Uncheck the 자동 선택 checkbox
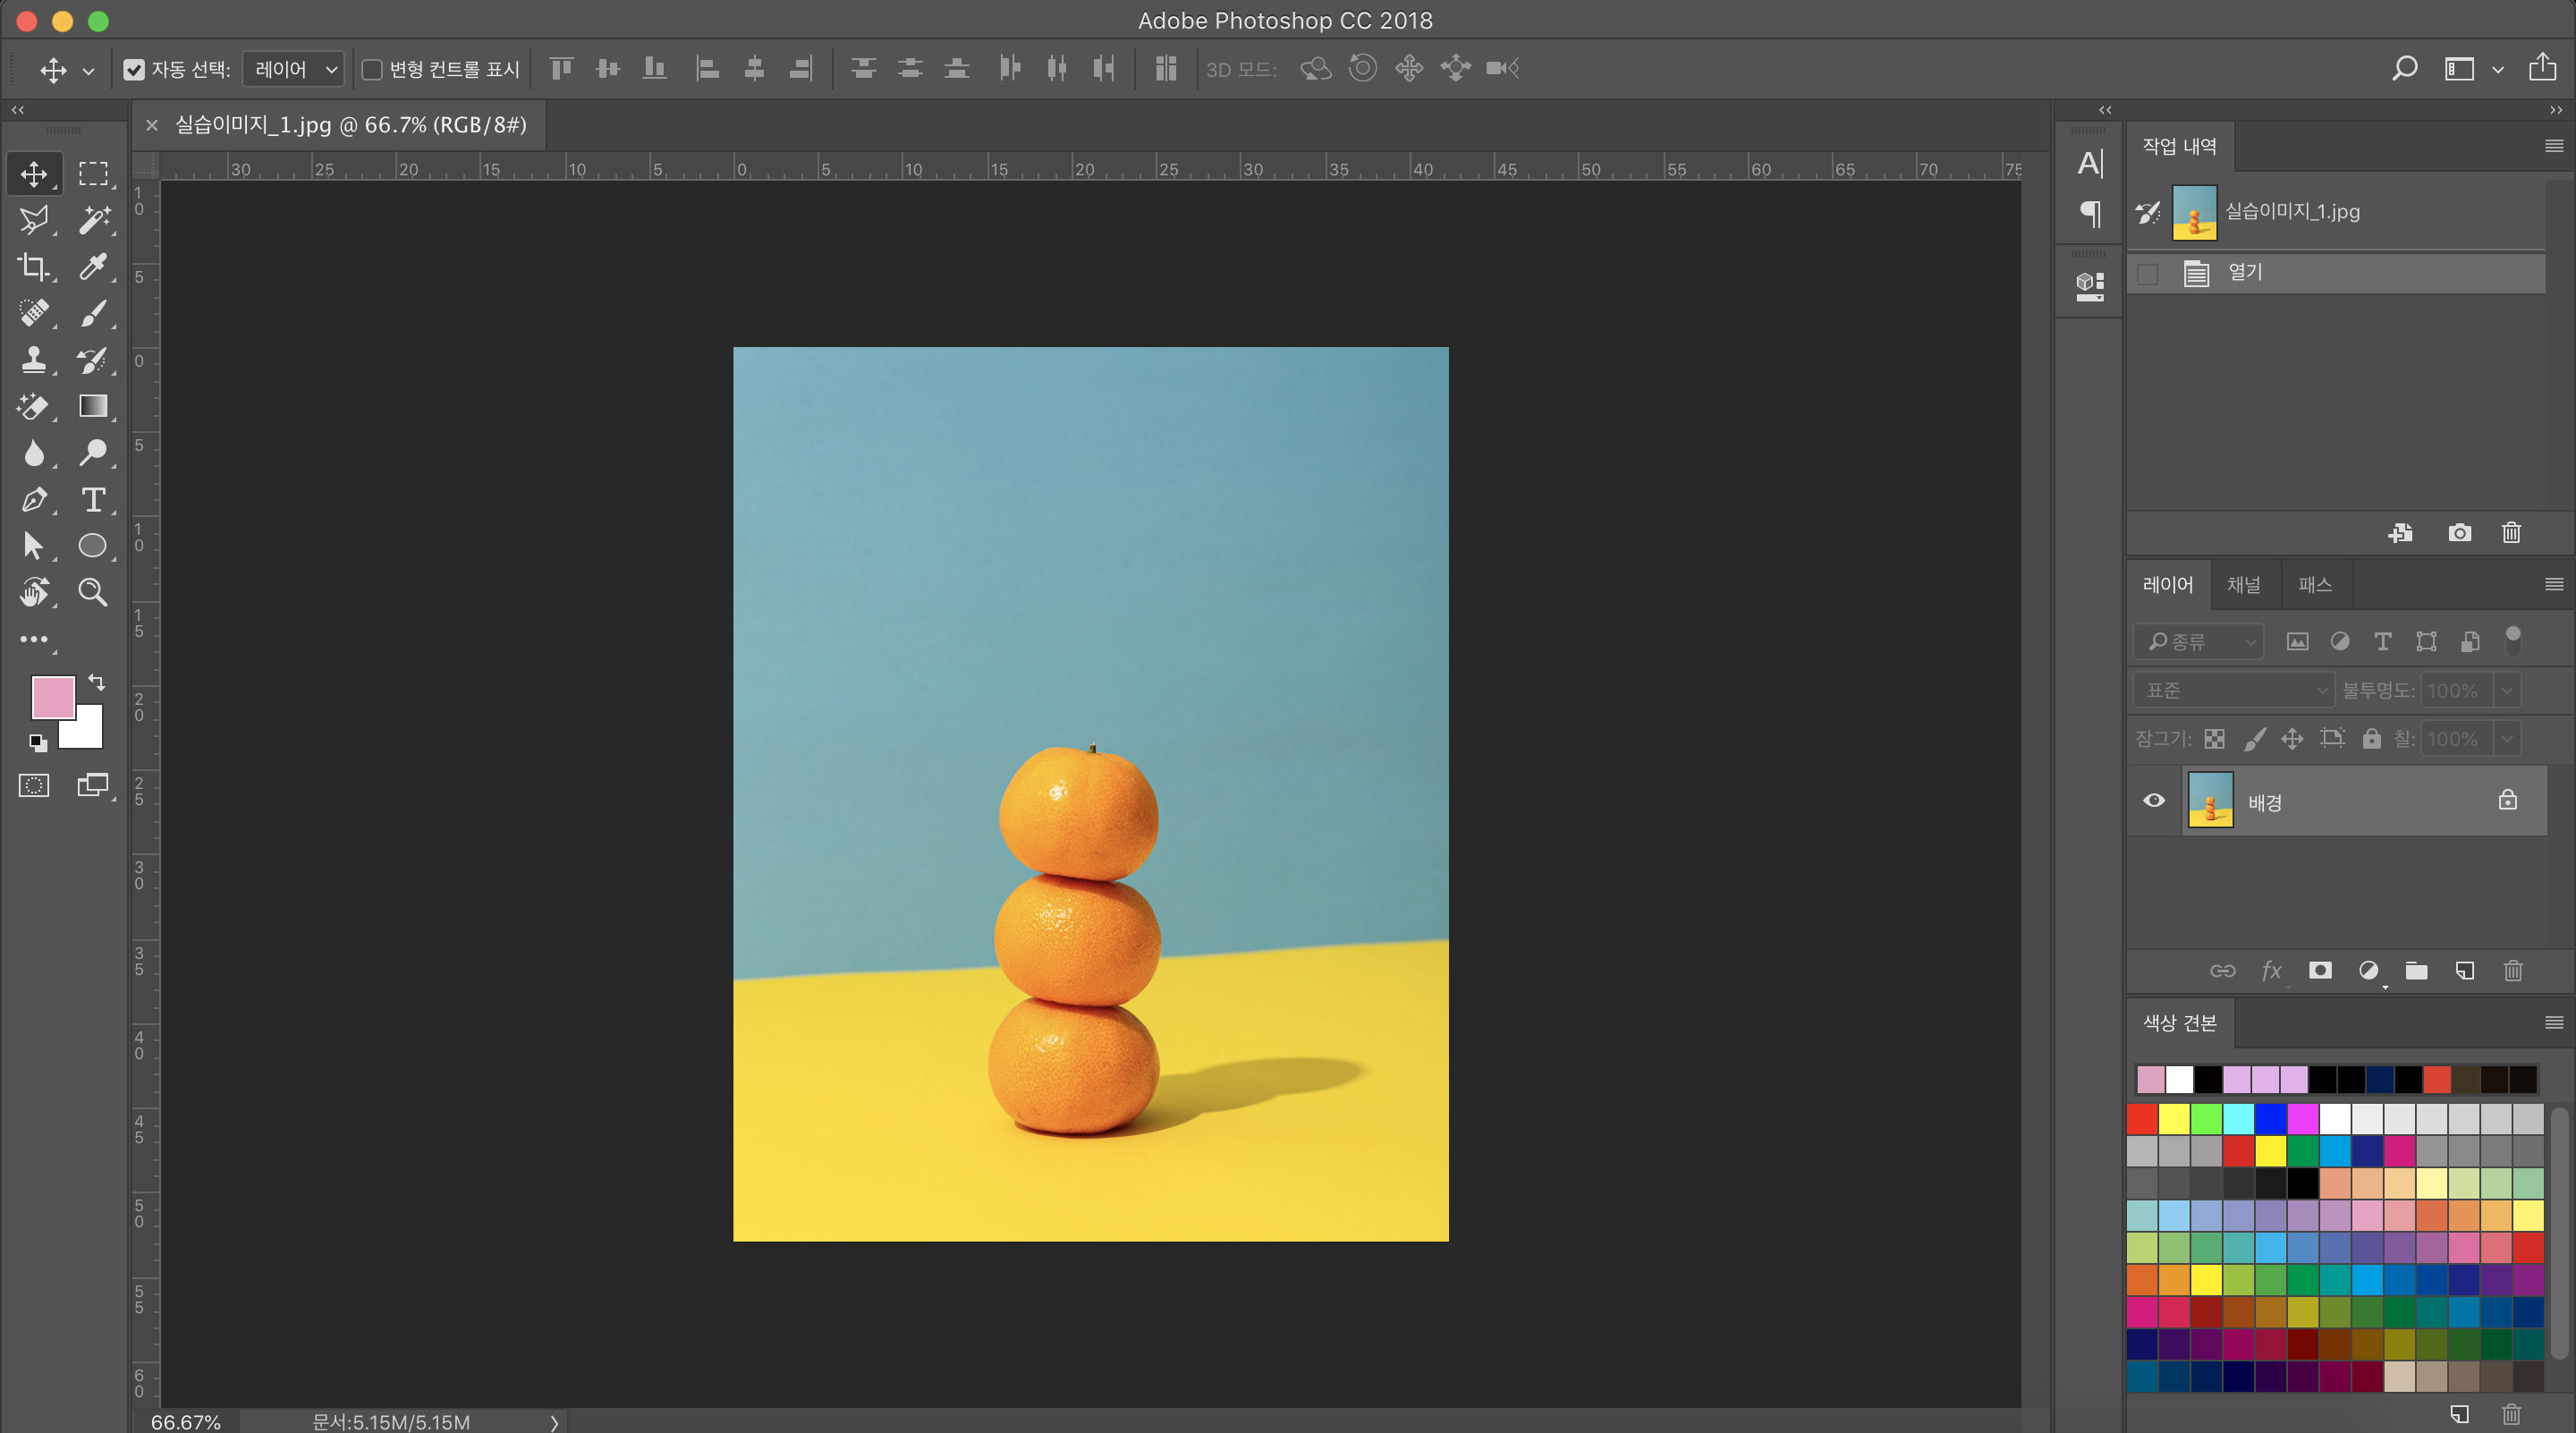 (x=134, y=69)
